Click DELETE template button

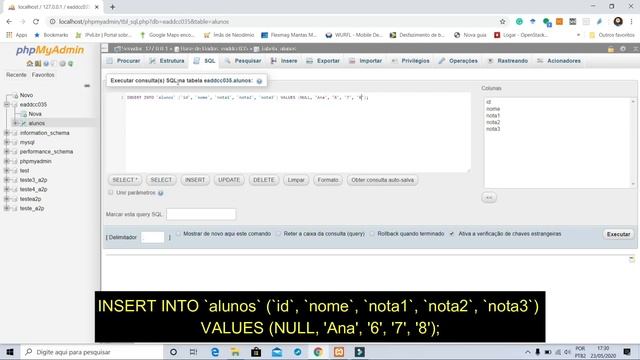tap(264, 180)
